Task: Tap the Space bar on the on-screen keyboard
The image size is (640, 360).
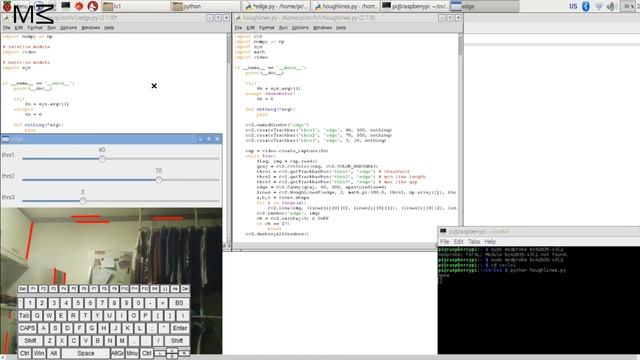Action: (x=86, y=353)
